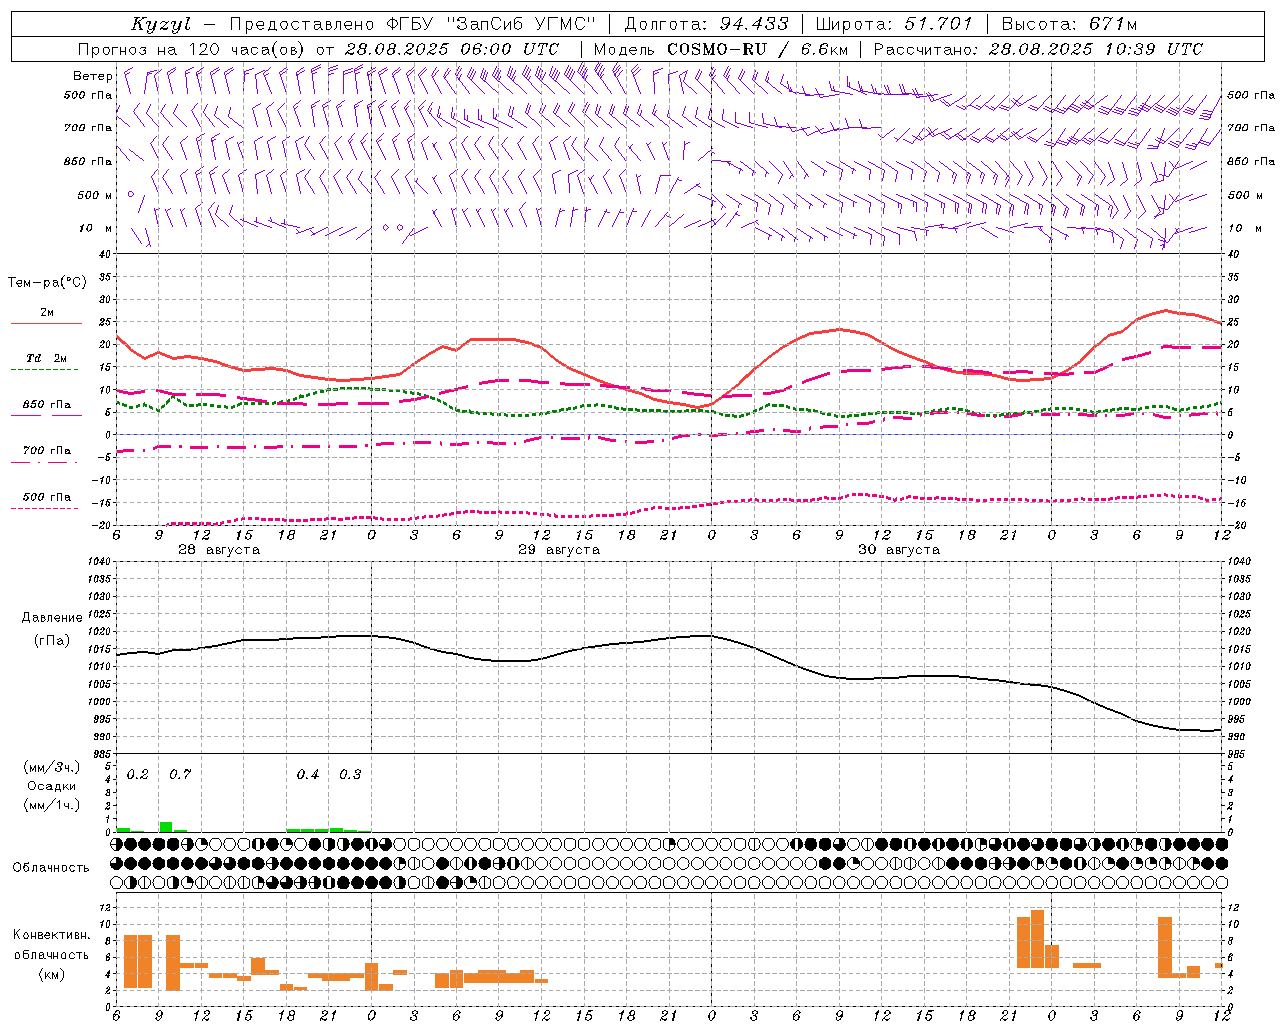This screenshot has height=1024, width=1280.
Task: Click the "Ветер" wind panel label
Action: (x=91, y=76)
